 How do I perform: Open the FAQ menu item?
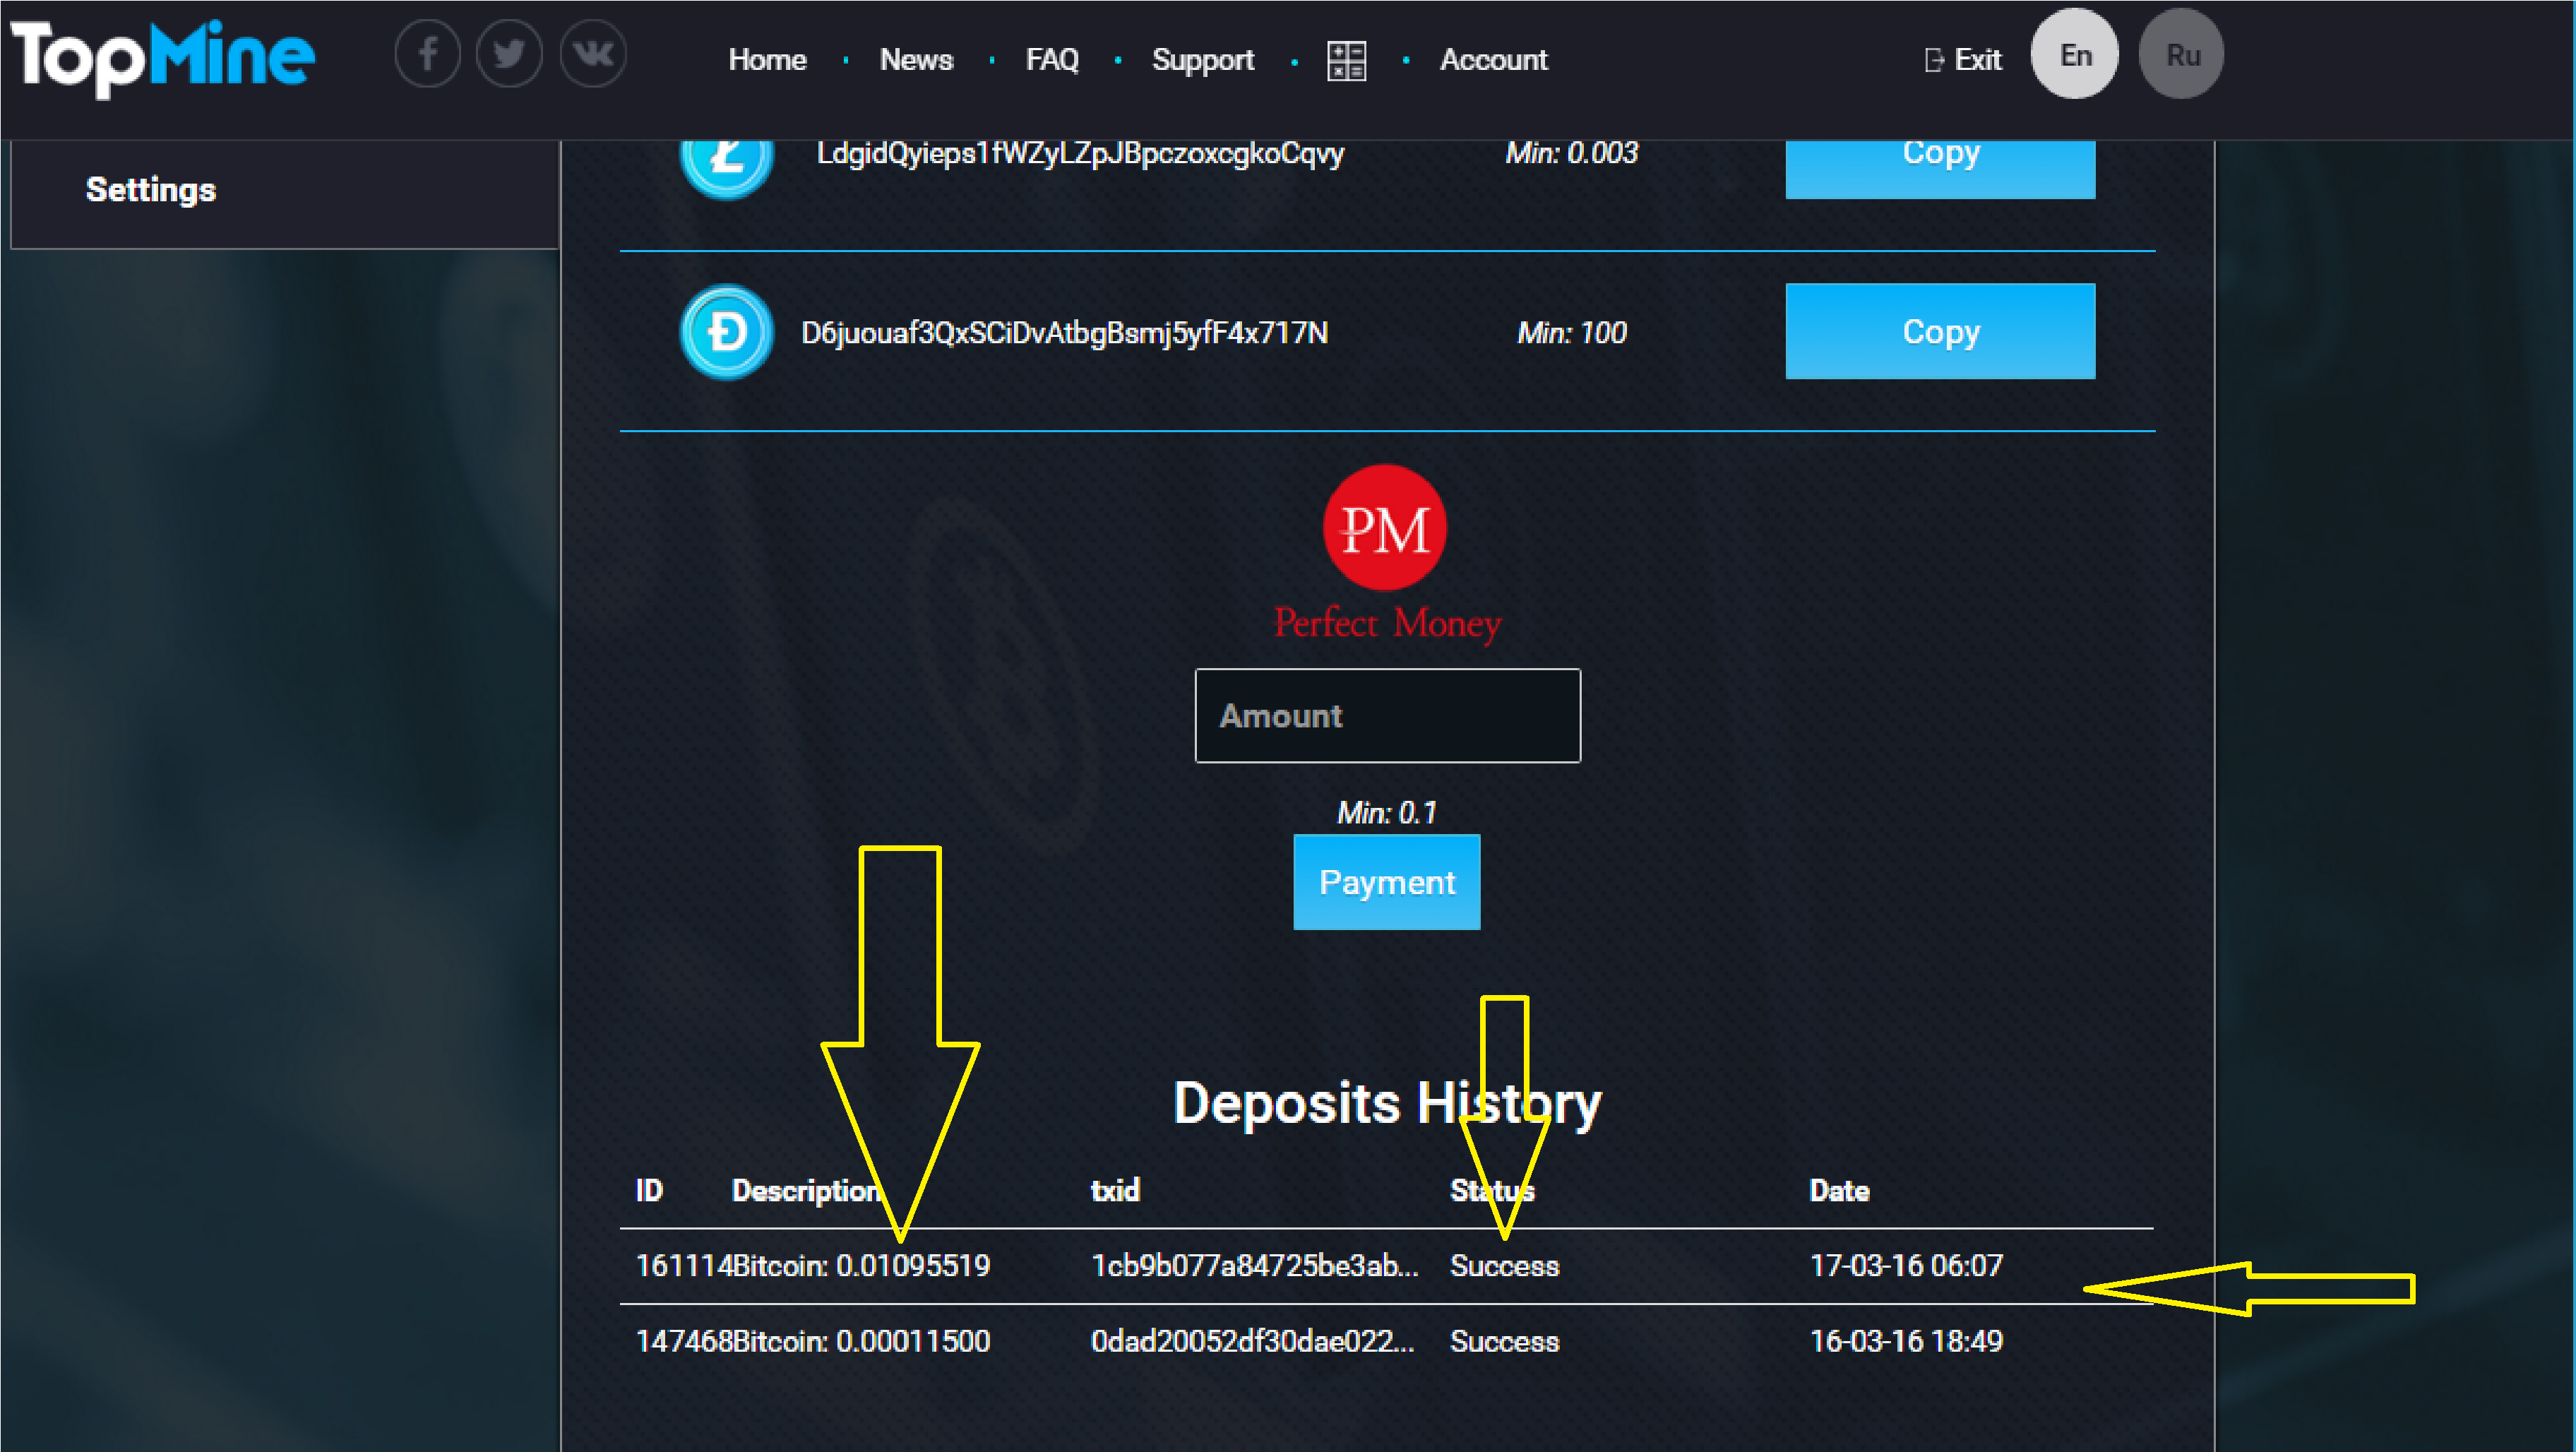coord(1052,60)
